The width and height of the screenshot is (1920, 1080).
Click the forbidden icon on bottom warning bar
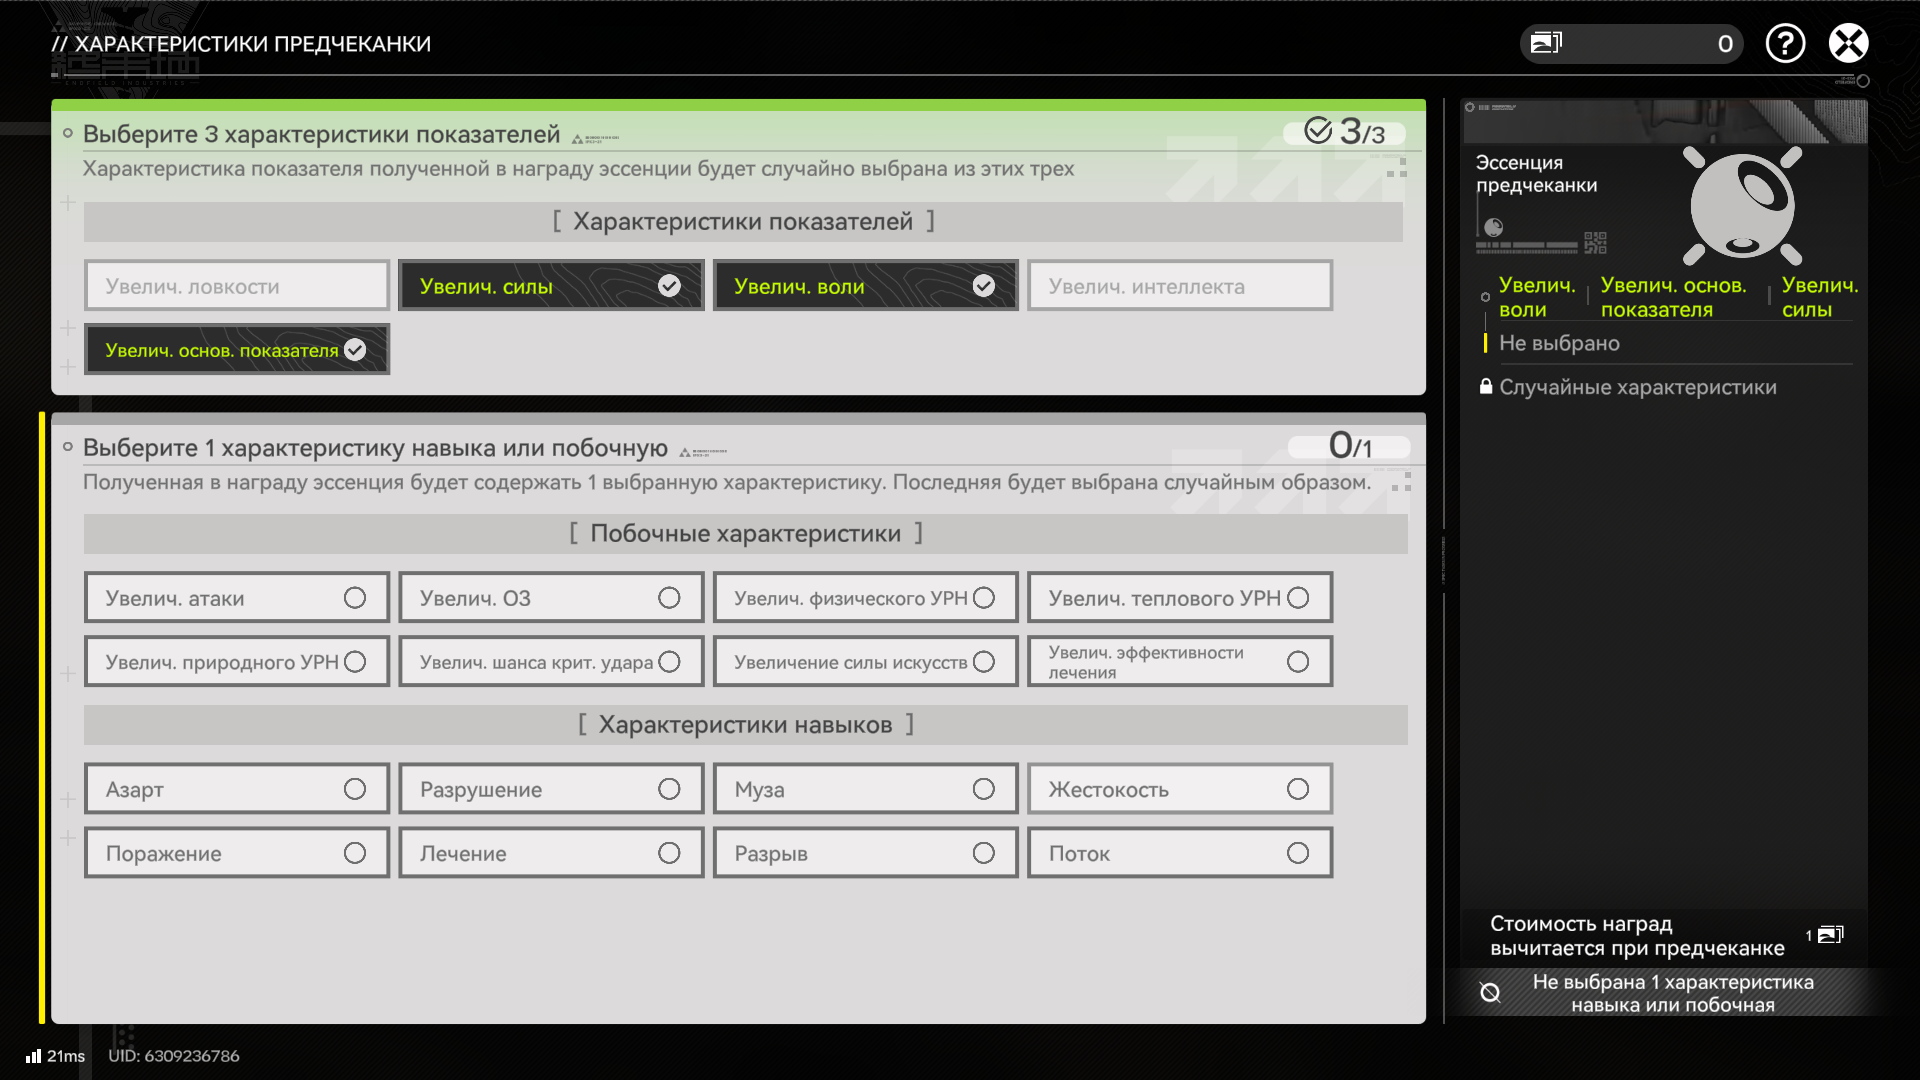(x=1490, y=992)
